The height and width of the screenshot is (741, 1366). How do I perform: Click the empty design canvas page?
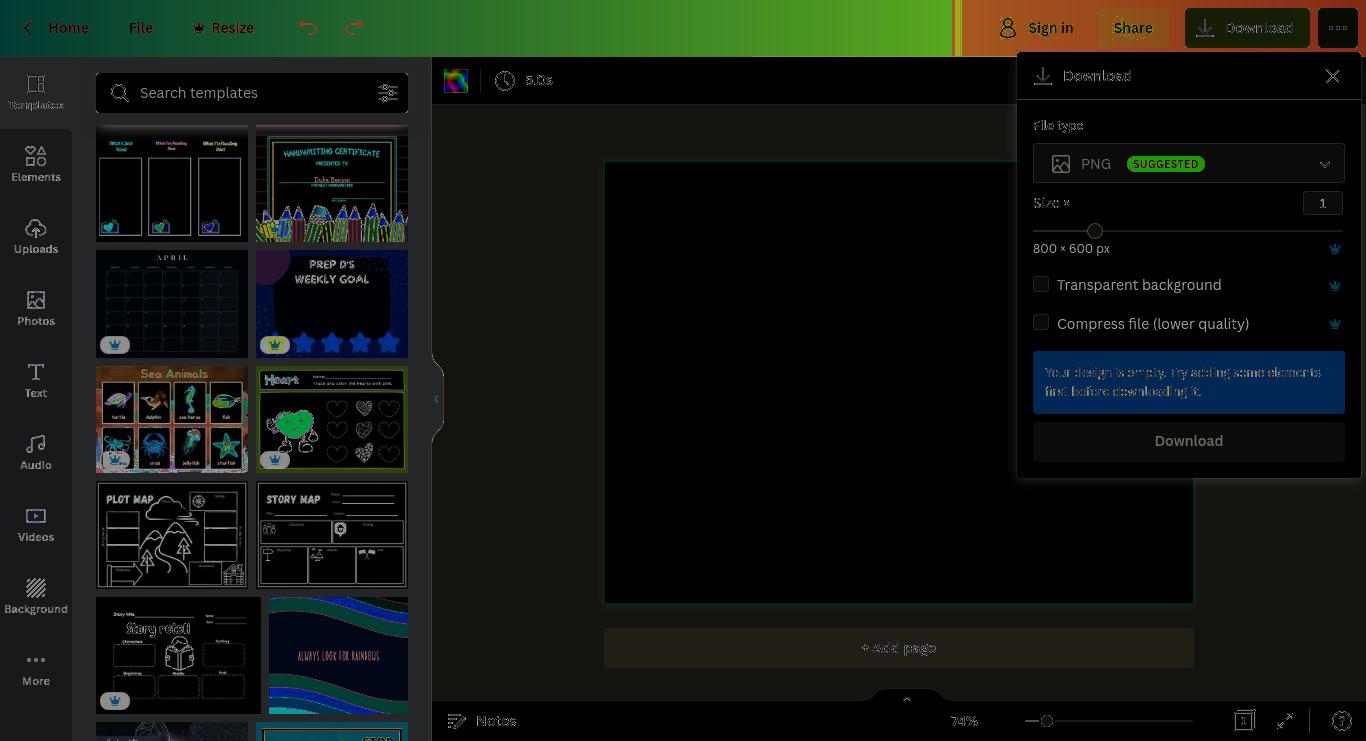(x=899, y=383)
